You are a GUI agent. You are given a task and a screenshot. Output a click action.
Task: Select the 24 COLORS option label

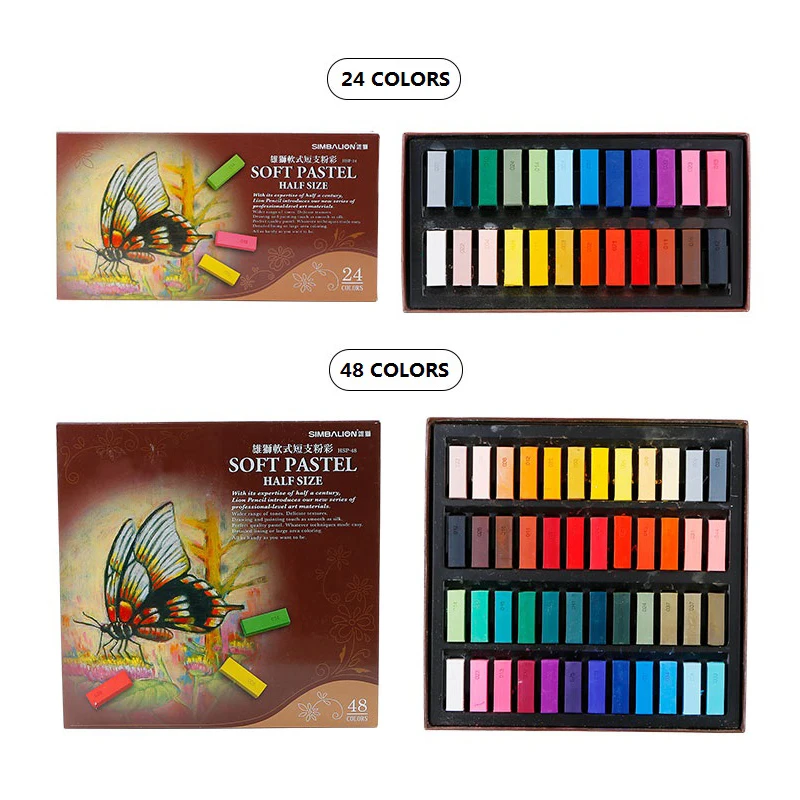394,79
